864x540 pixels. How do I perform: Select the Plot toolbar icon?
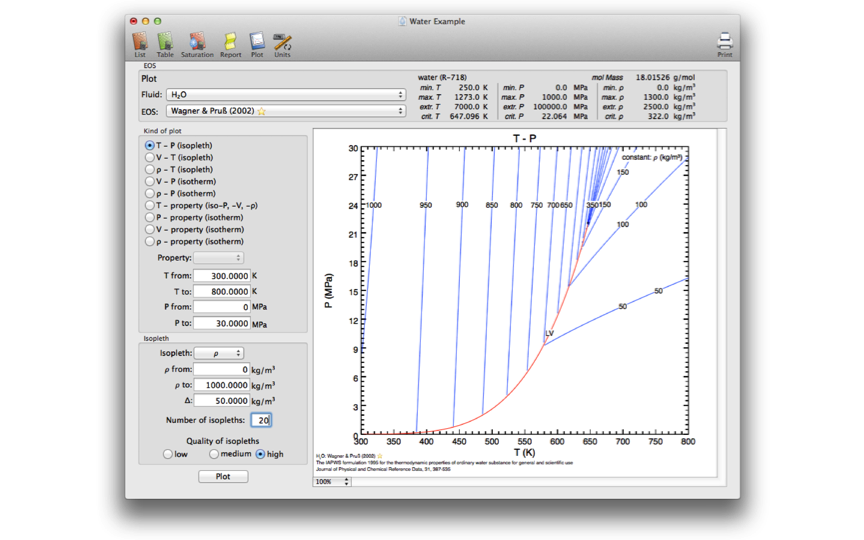tap(257, 43)
